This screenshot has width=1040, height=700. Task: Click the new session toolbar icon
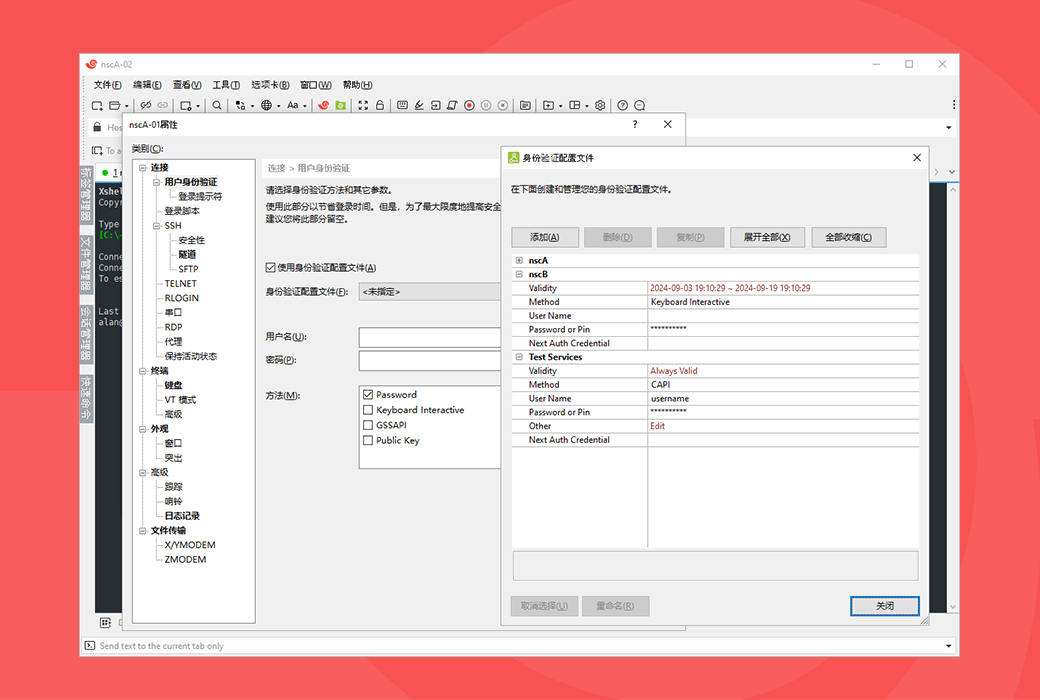click(x=97, y=105)
